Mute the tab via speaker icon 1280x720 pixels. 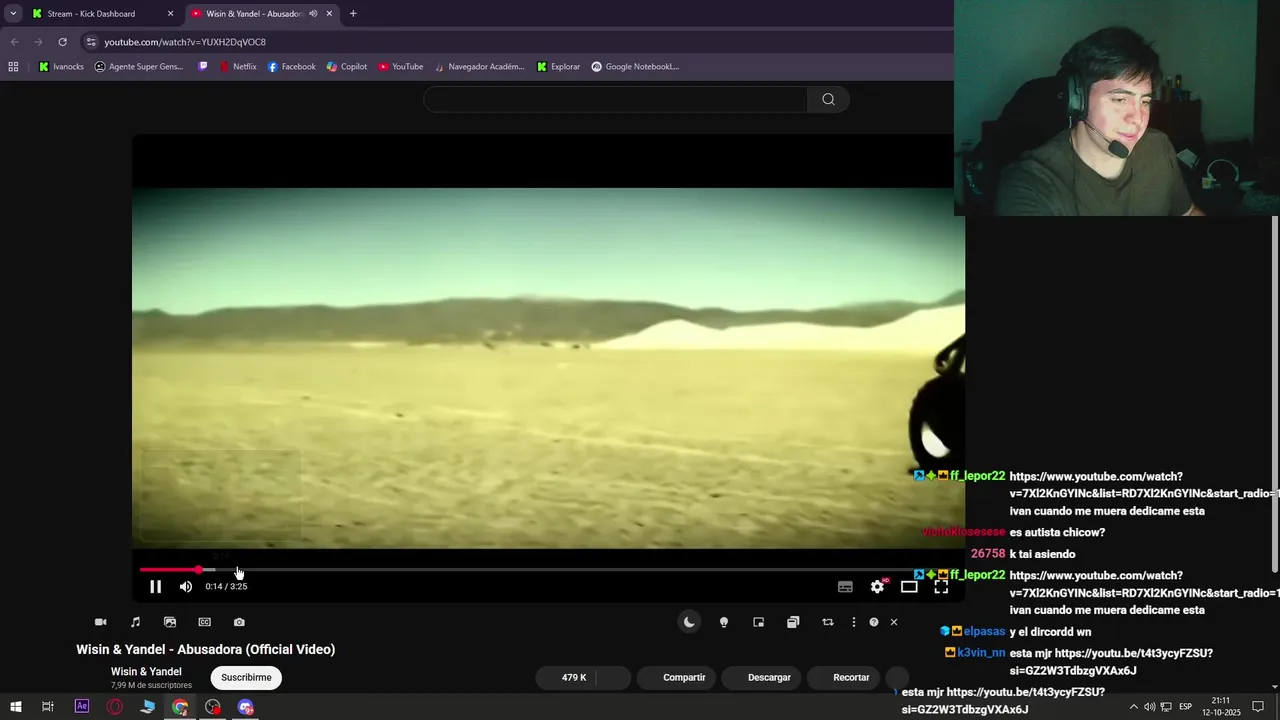[313, 14]
